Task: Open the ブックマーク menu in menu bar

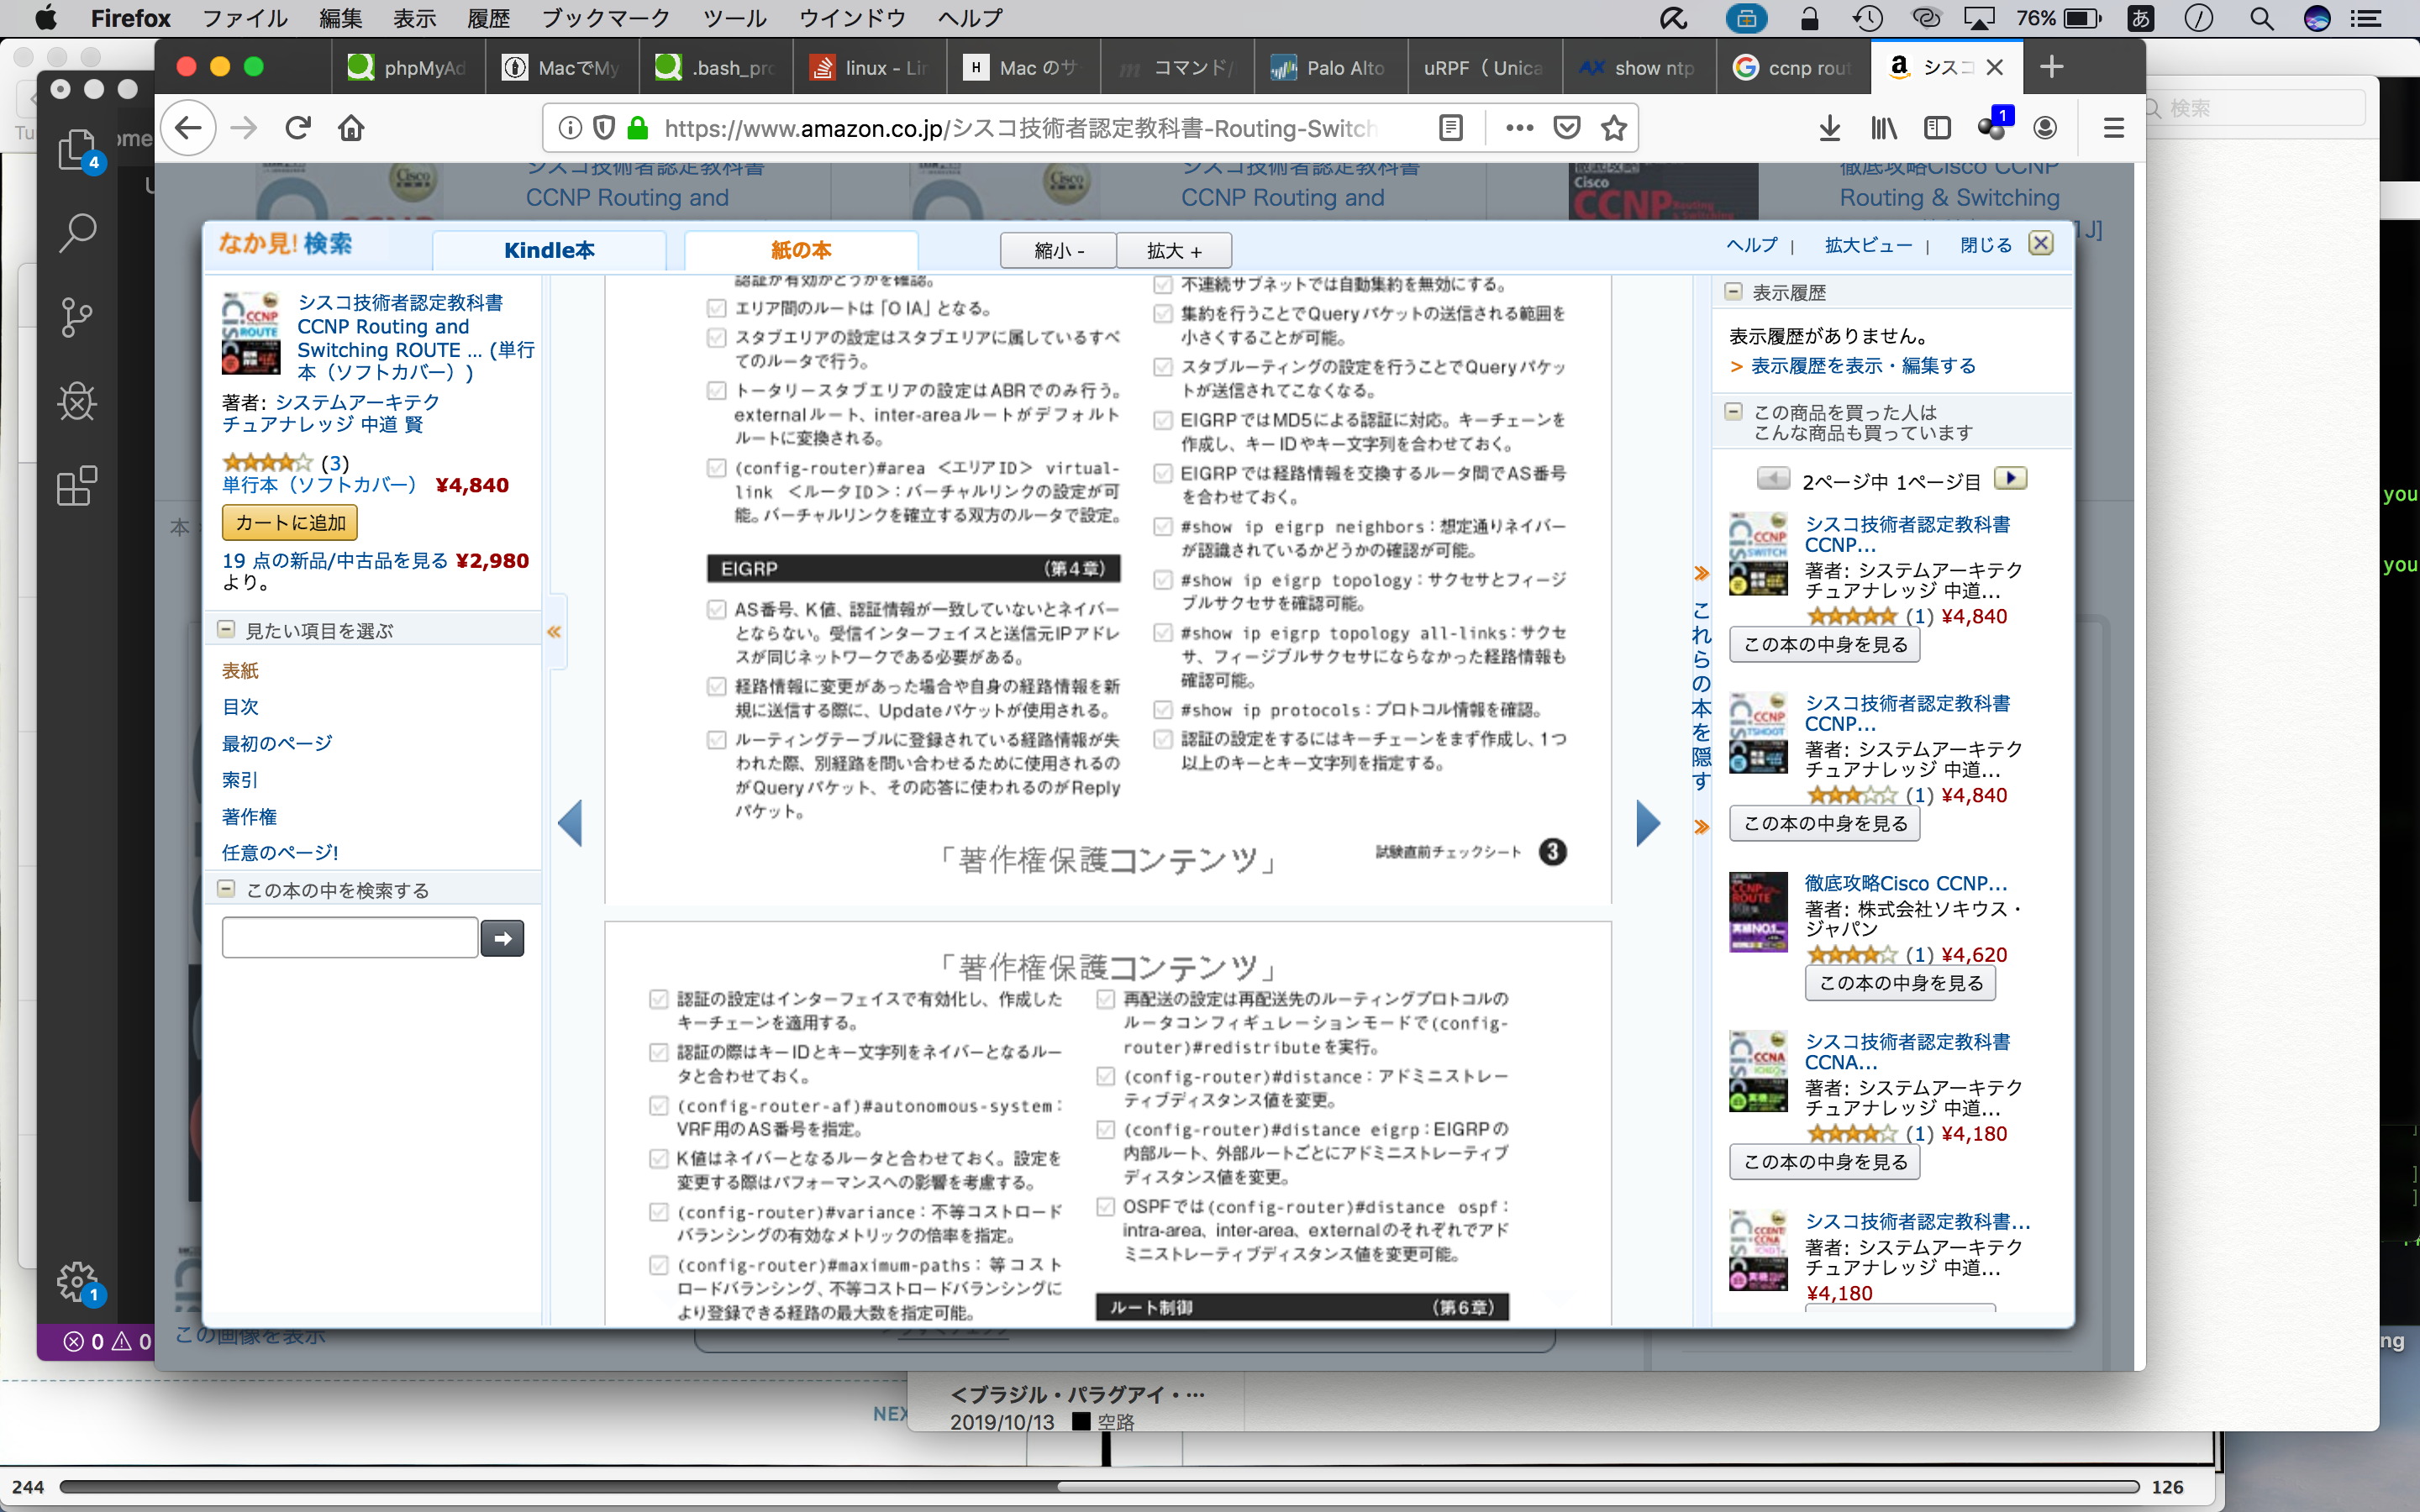Action: (x=605, y=18)
